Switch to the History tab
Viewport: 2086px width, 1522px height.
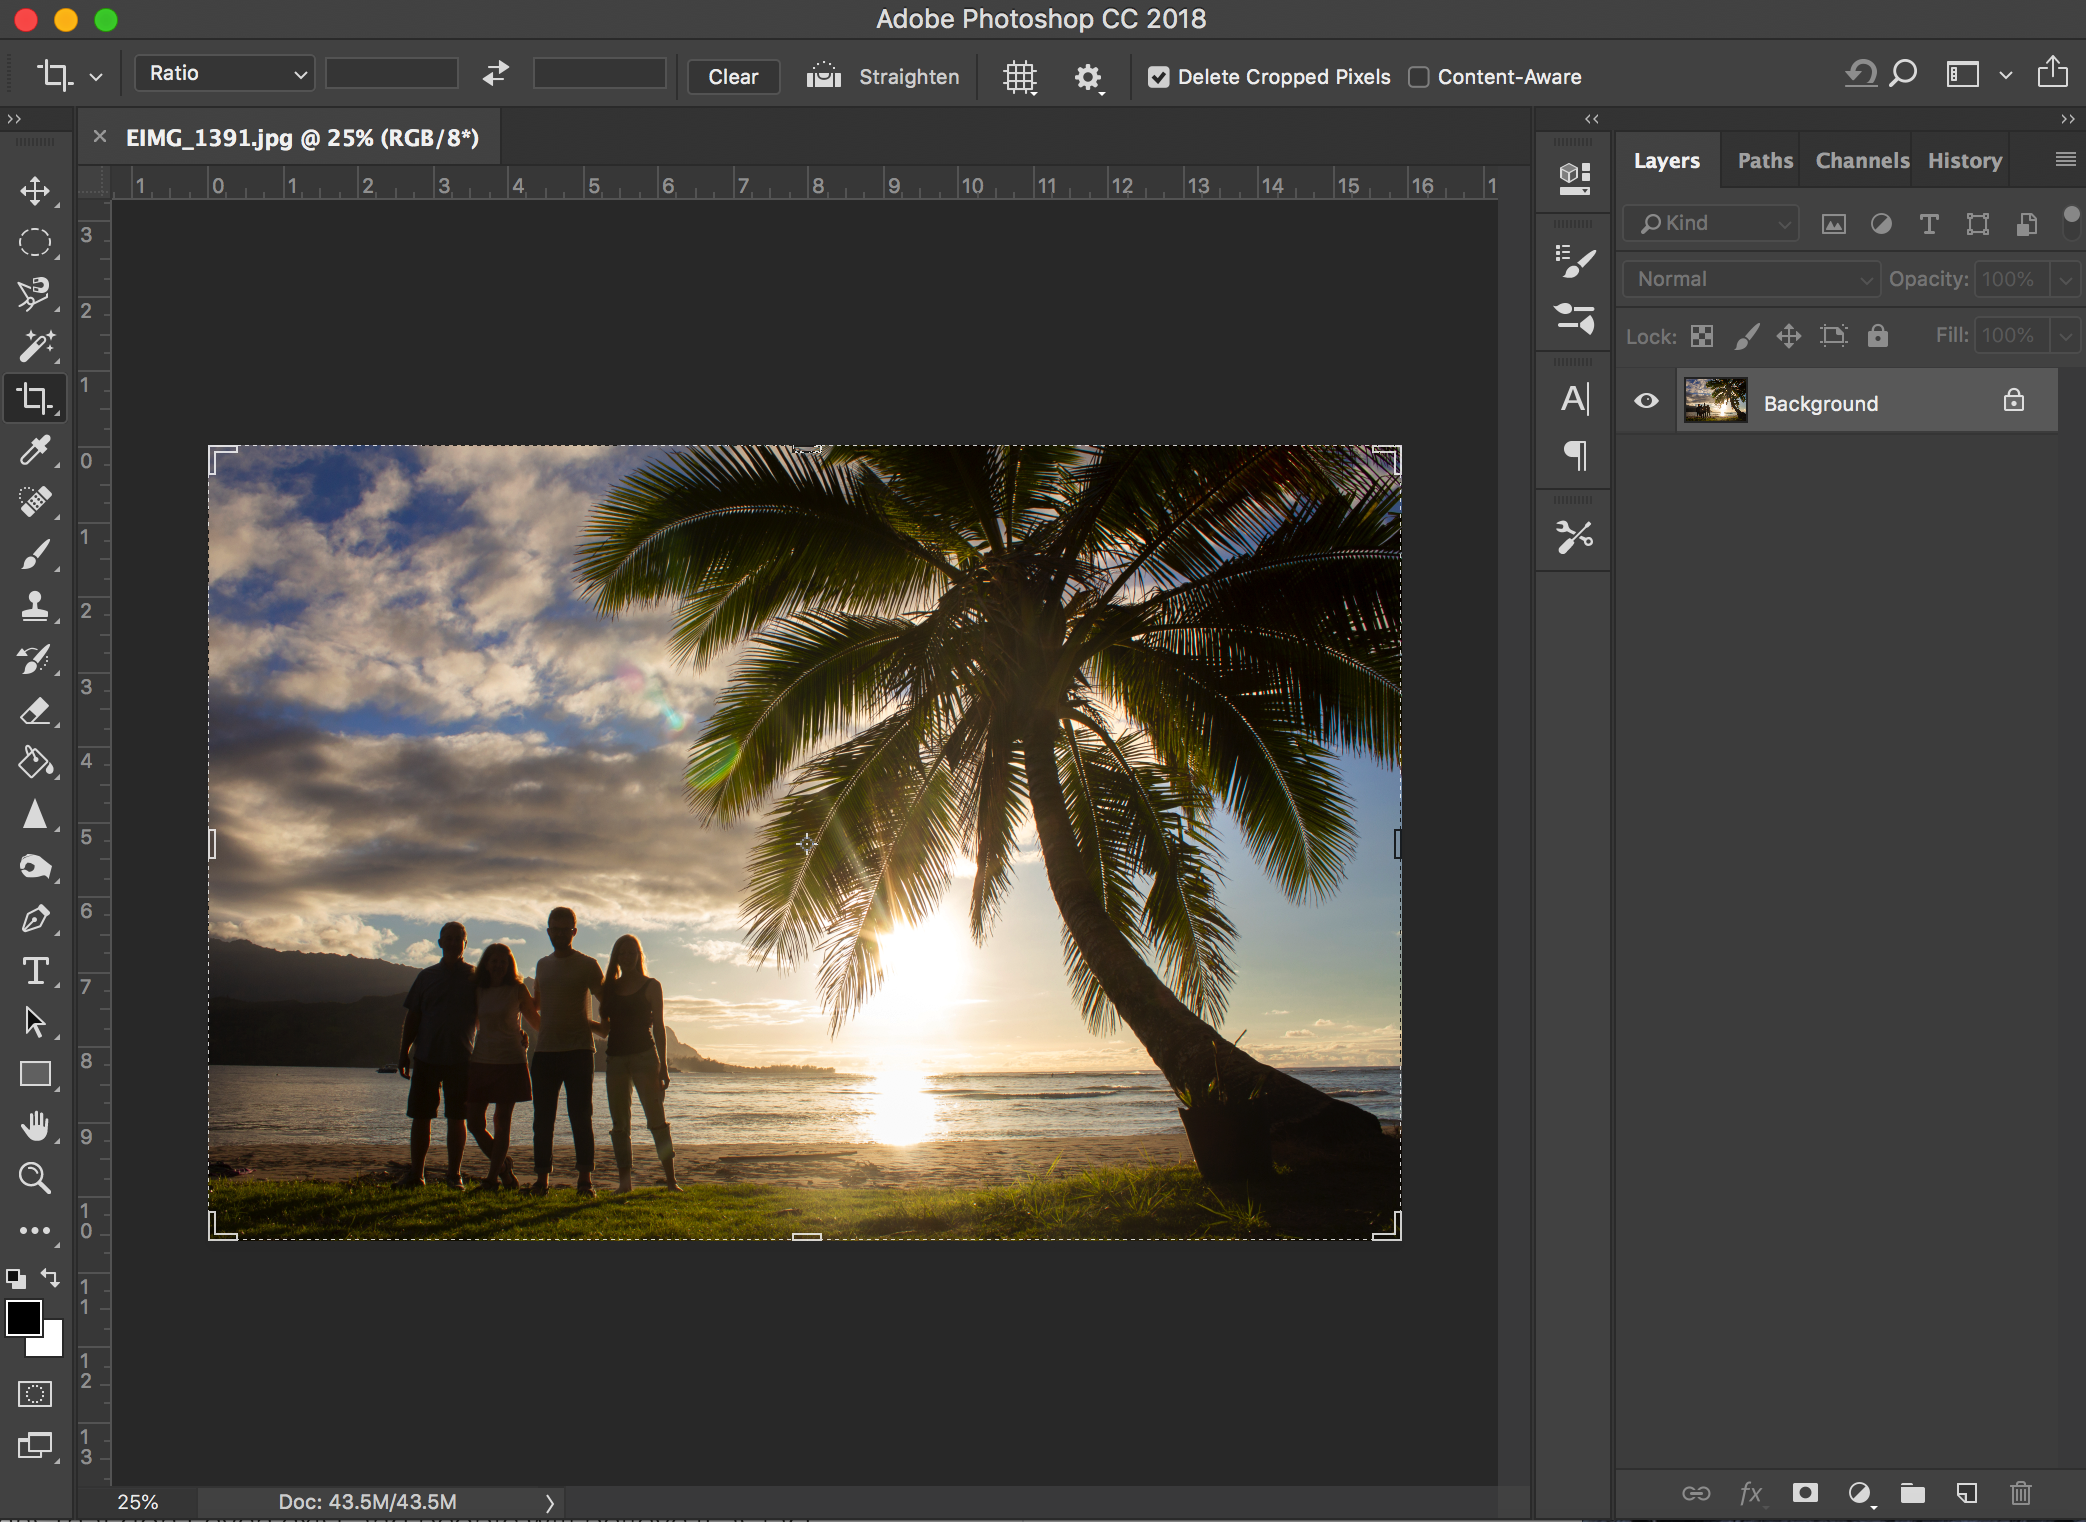point(1964,161)
